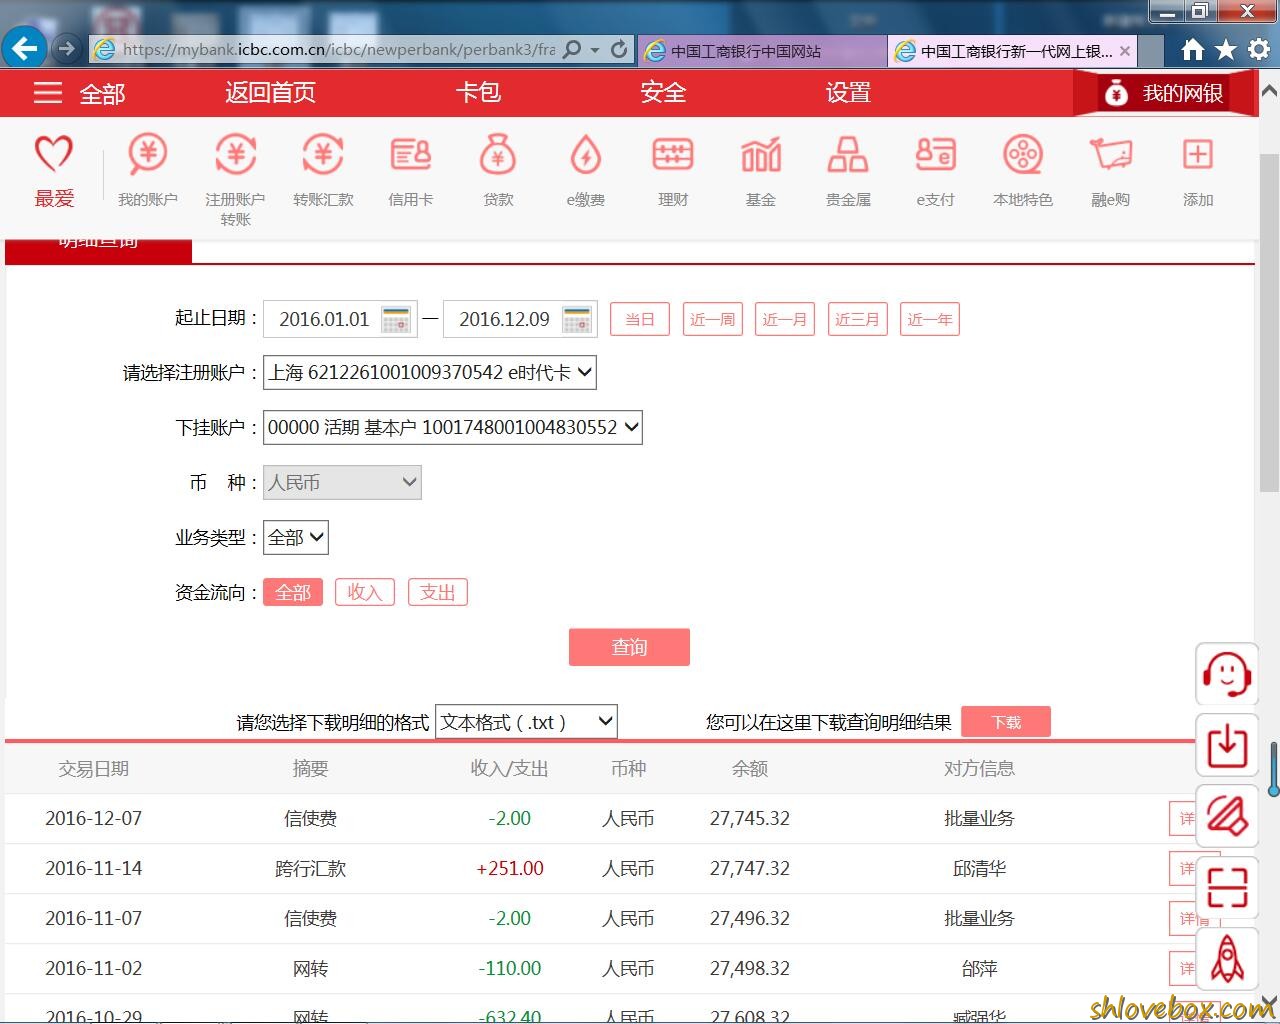Expand the 币种 人民币 dropdown
This screenshot has width=1280, height=1024.
pyautogui.click(x=342, y=482)
